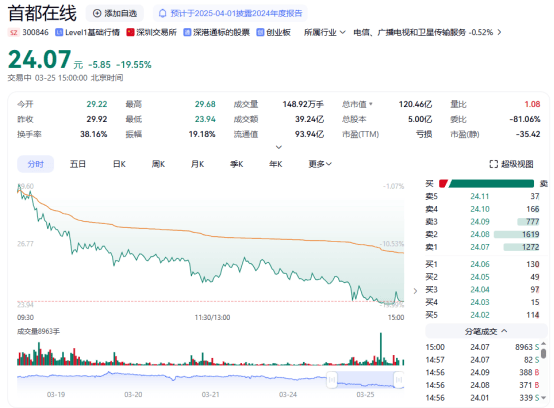This screenshot has height=408, width=554.
Task: Click the China flag 深圳交易所 icon
Action: (130, 32)
